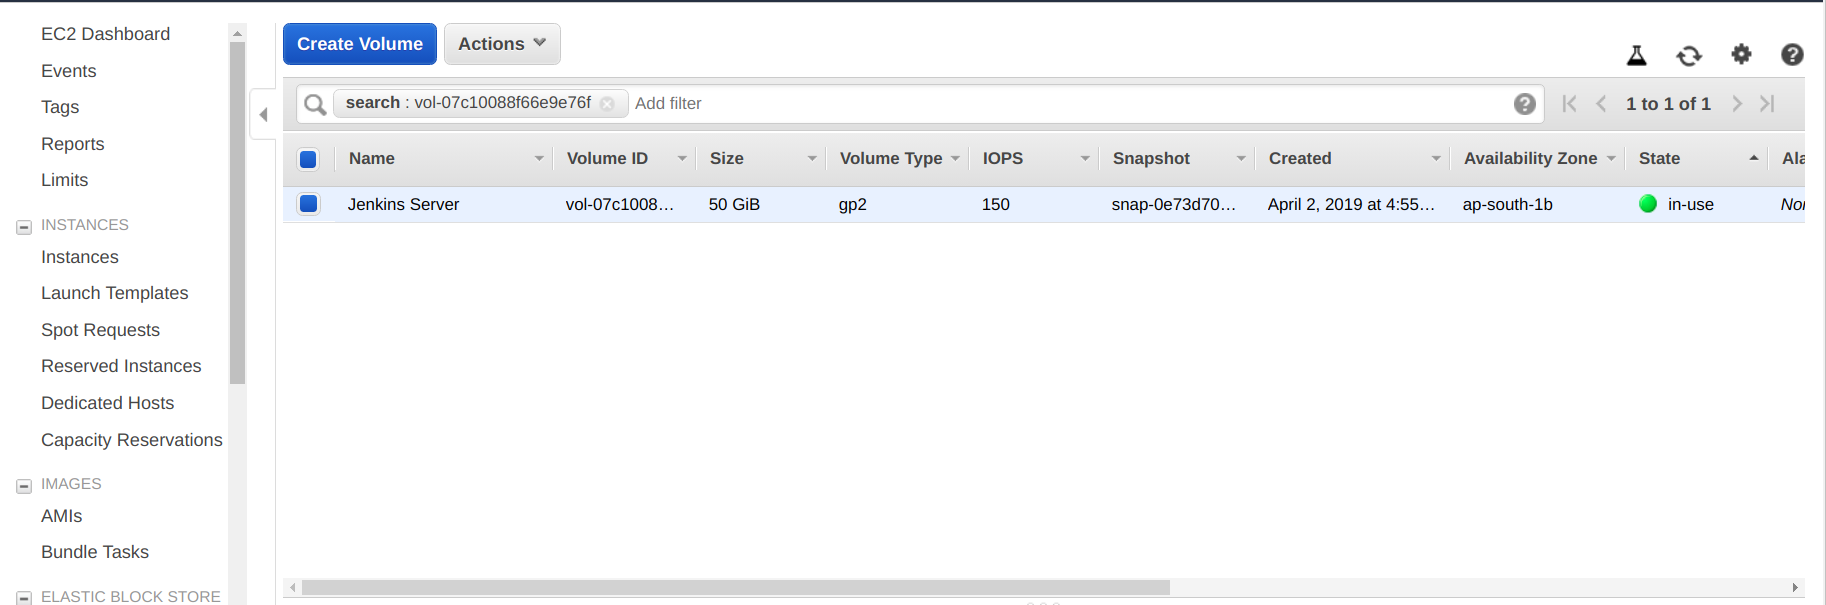Click the experiments flask icon
1826x605 pixels.
1636,56
